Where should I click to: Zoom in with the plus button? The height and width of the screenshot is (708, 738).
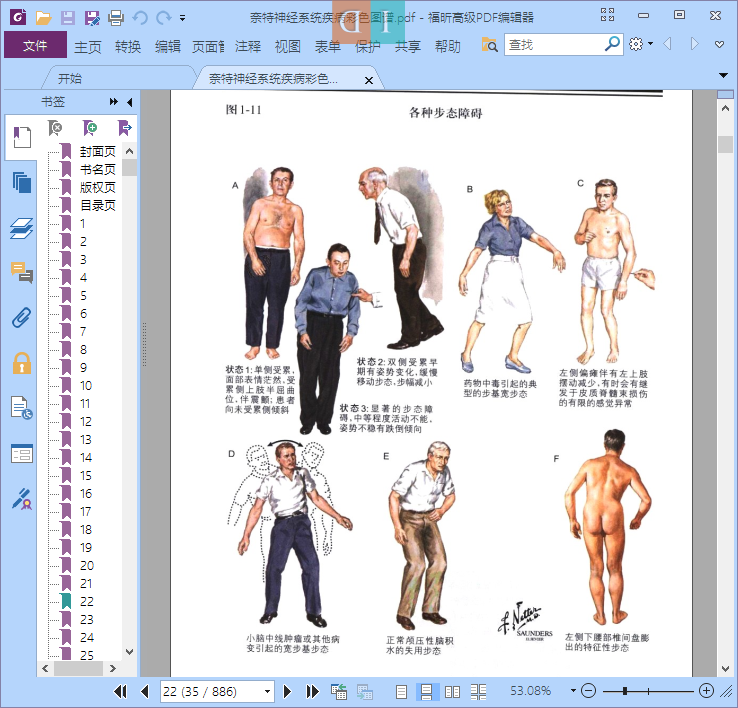pos(706,691)
